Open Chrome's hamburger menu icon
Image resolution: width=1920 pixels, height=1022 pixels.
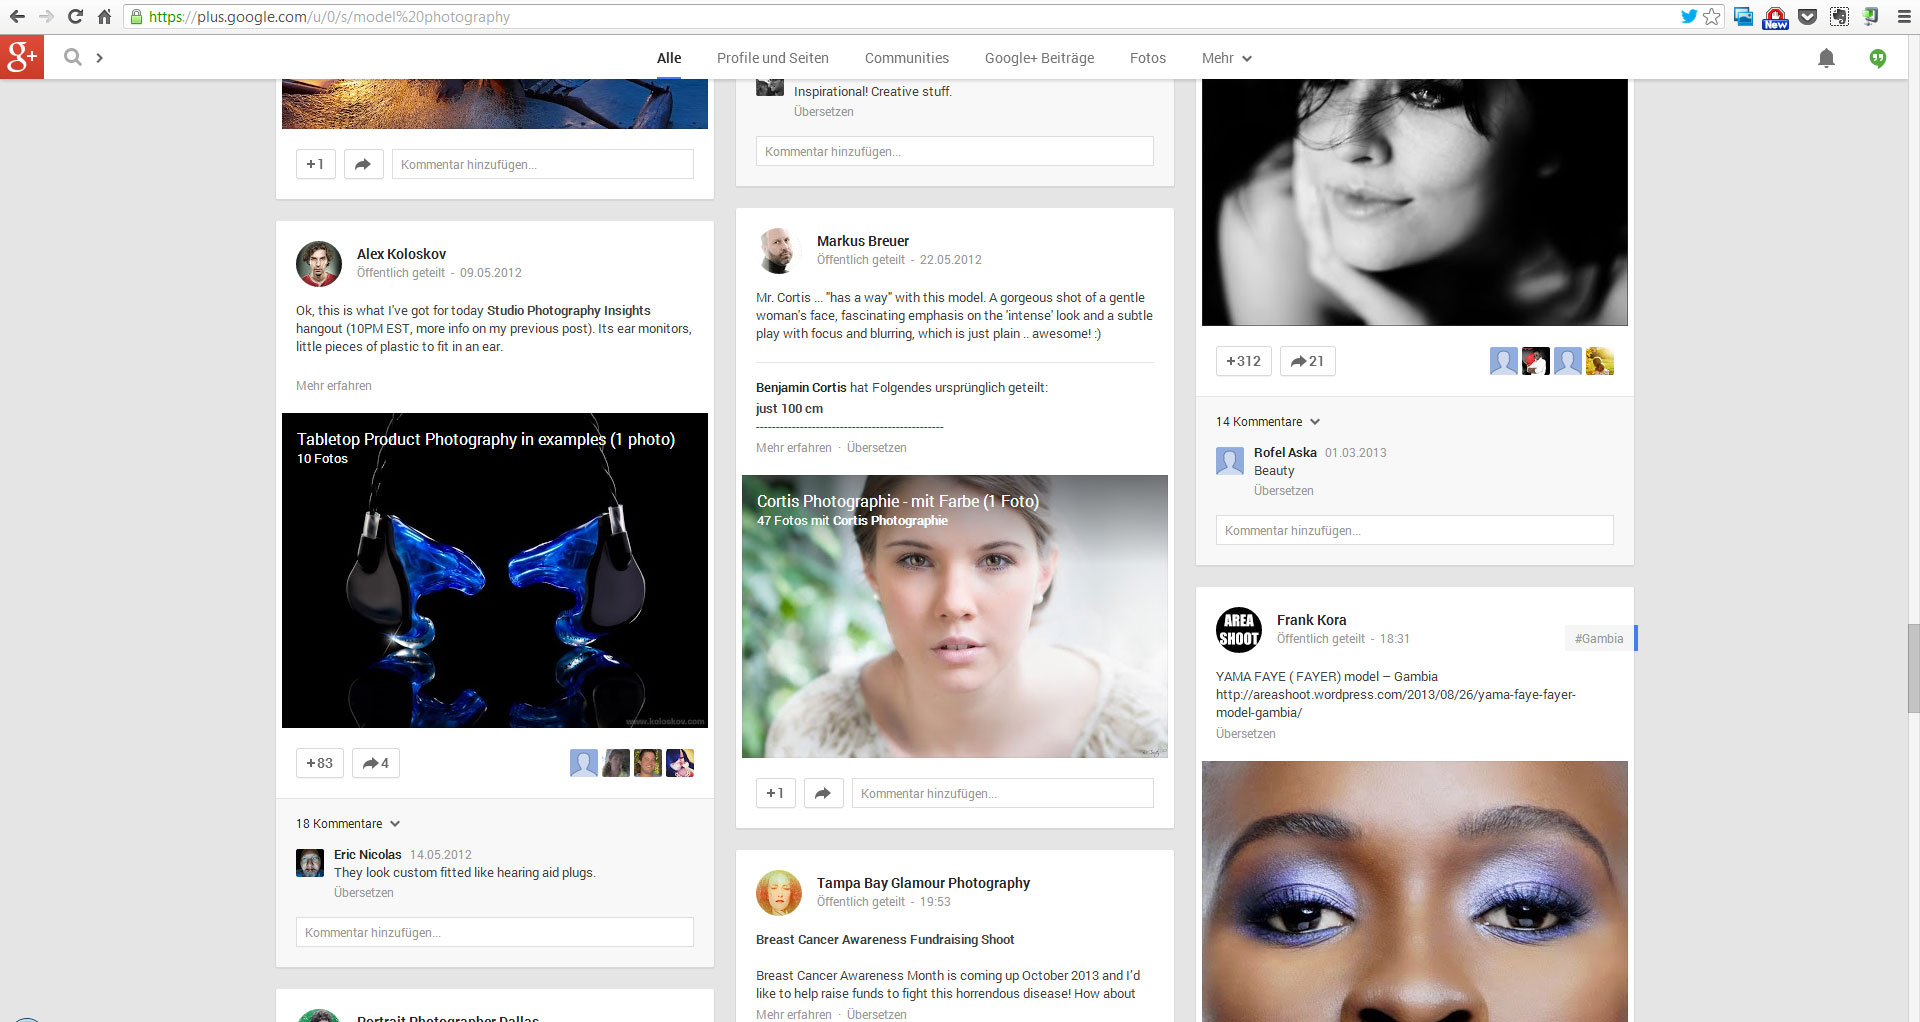(1904, 17)
